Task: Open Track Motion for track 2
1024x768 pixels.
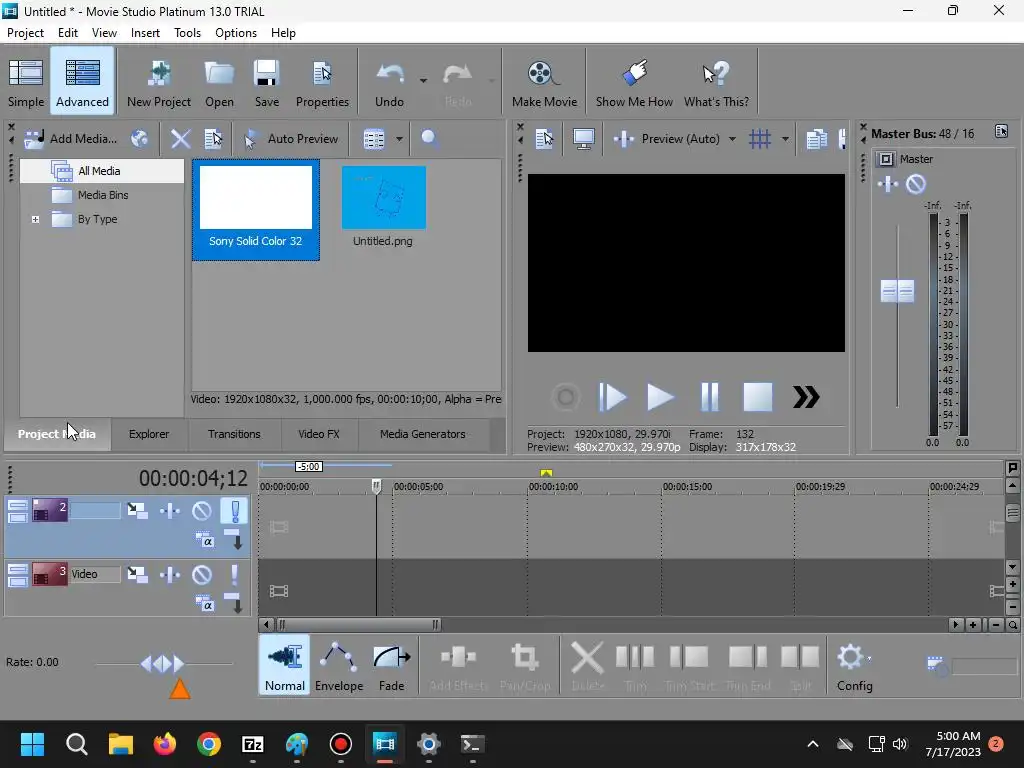Action: 137,511
